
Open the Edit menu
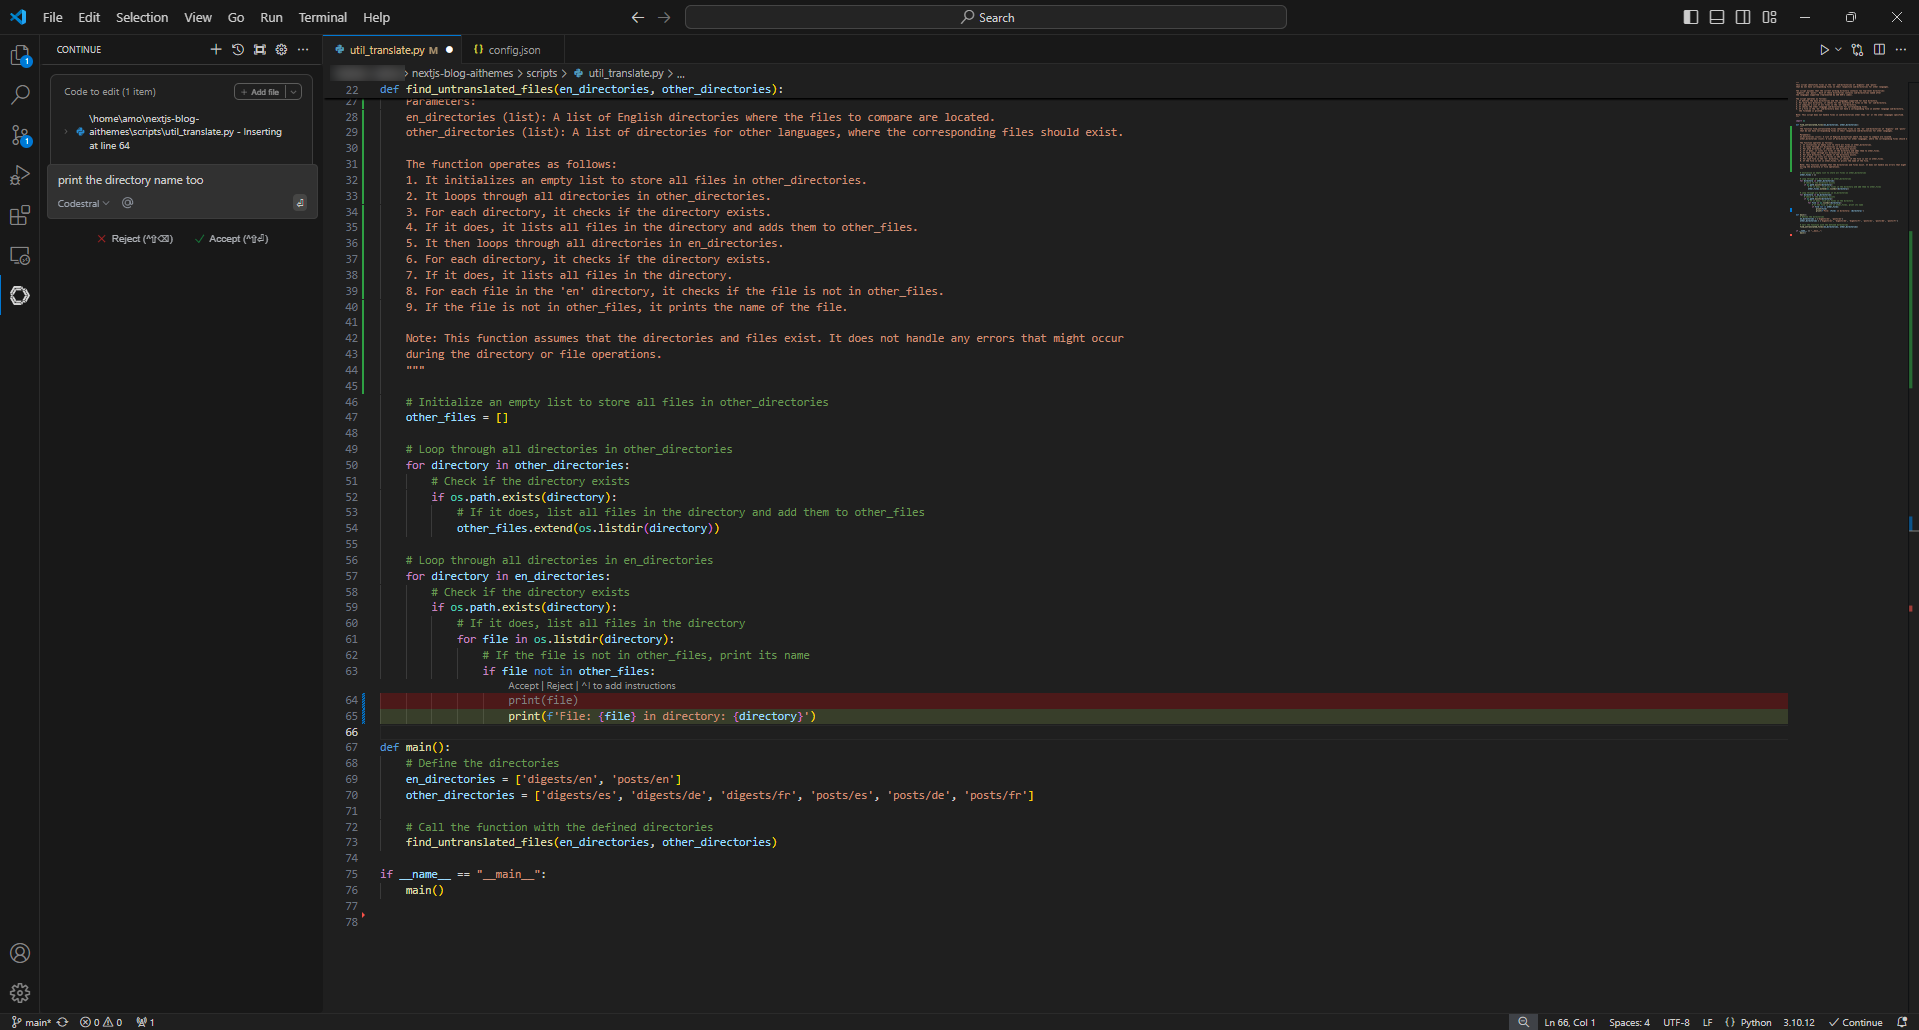(x=89, y=17)
